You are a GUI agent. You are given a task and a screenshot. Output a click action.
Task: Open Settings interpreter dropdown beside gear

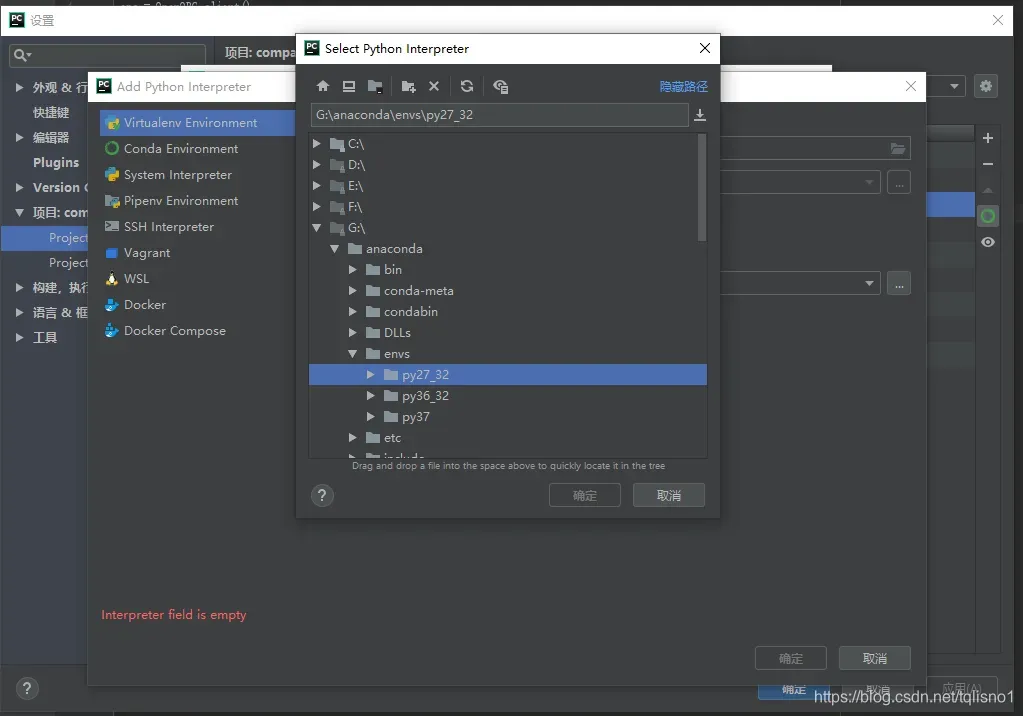coord(954,86)
